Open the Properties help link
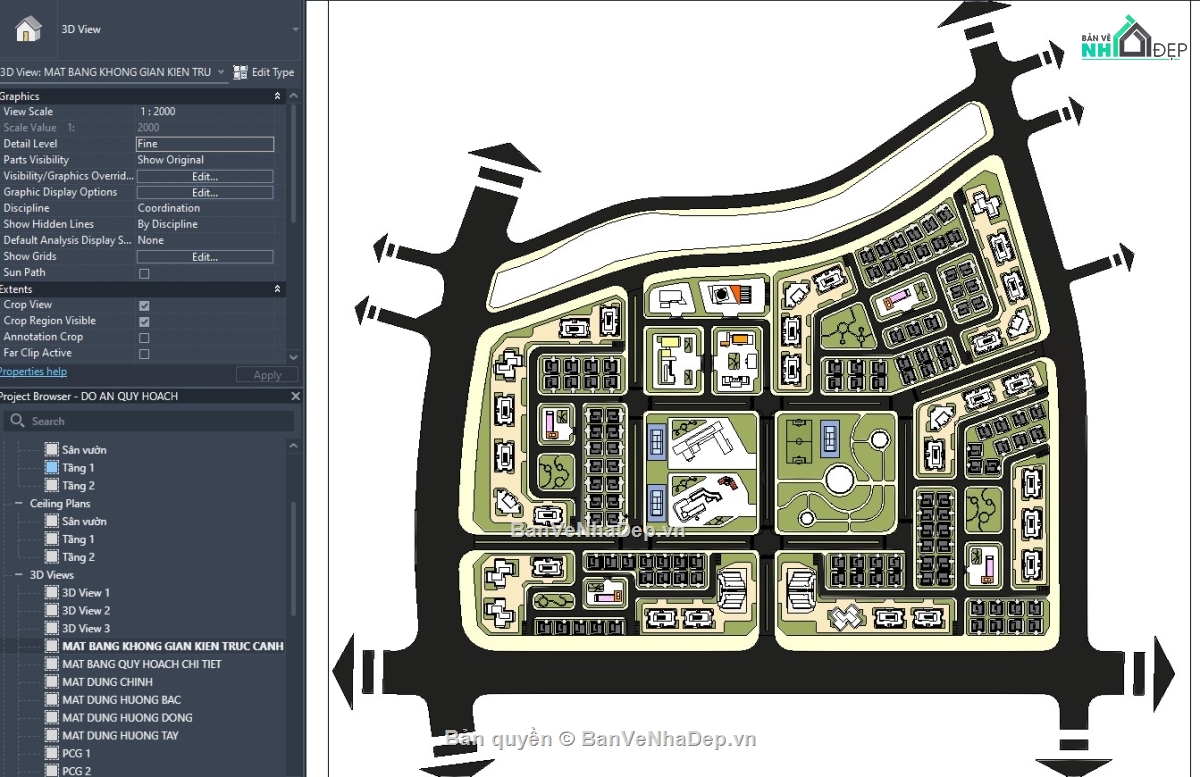Viewport: 1200px width, 777px height. [x=33, y=372]
